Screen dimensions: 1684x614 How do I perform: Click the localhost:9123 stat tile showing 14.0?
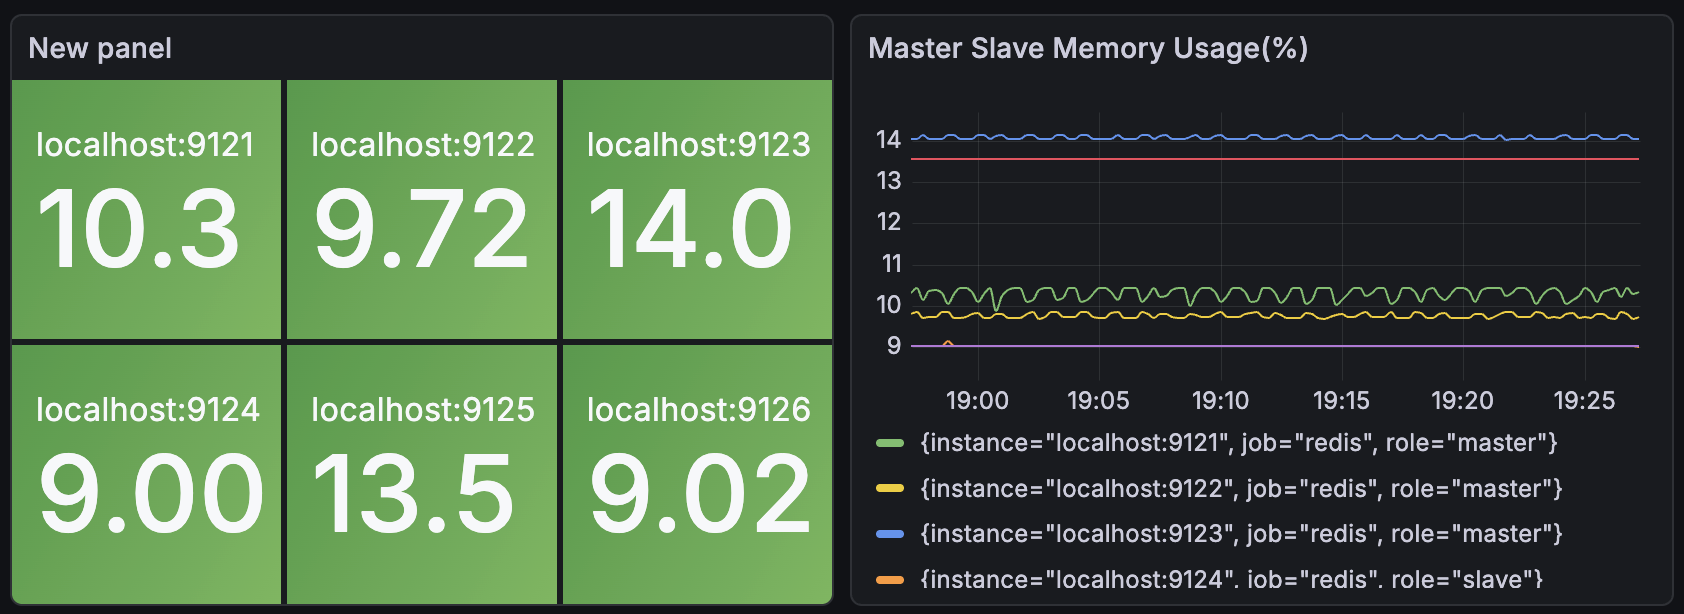(x=697, y=210)
